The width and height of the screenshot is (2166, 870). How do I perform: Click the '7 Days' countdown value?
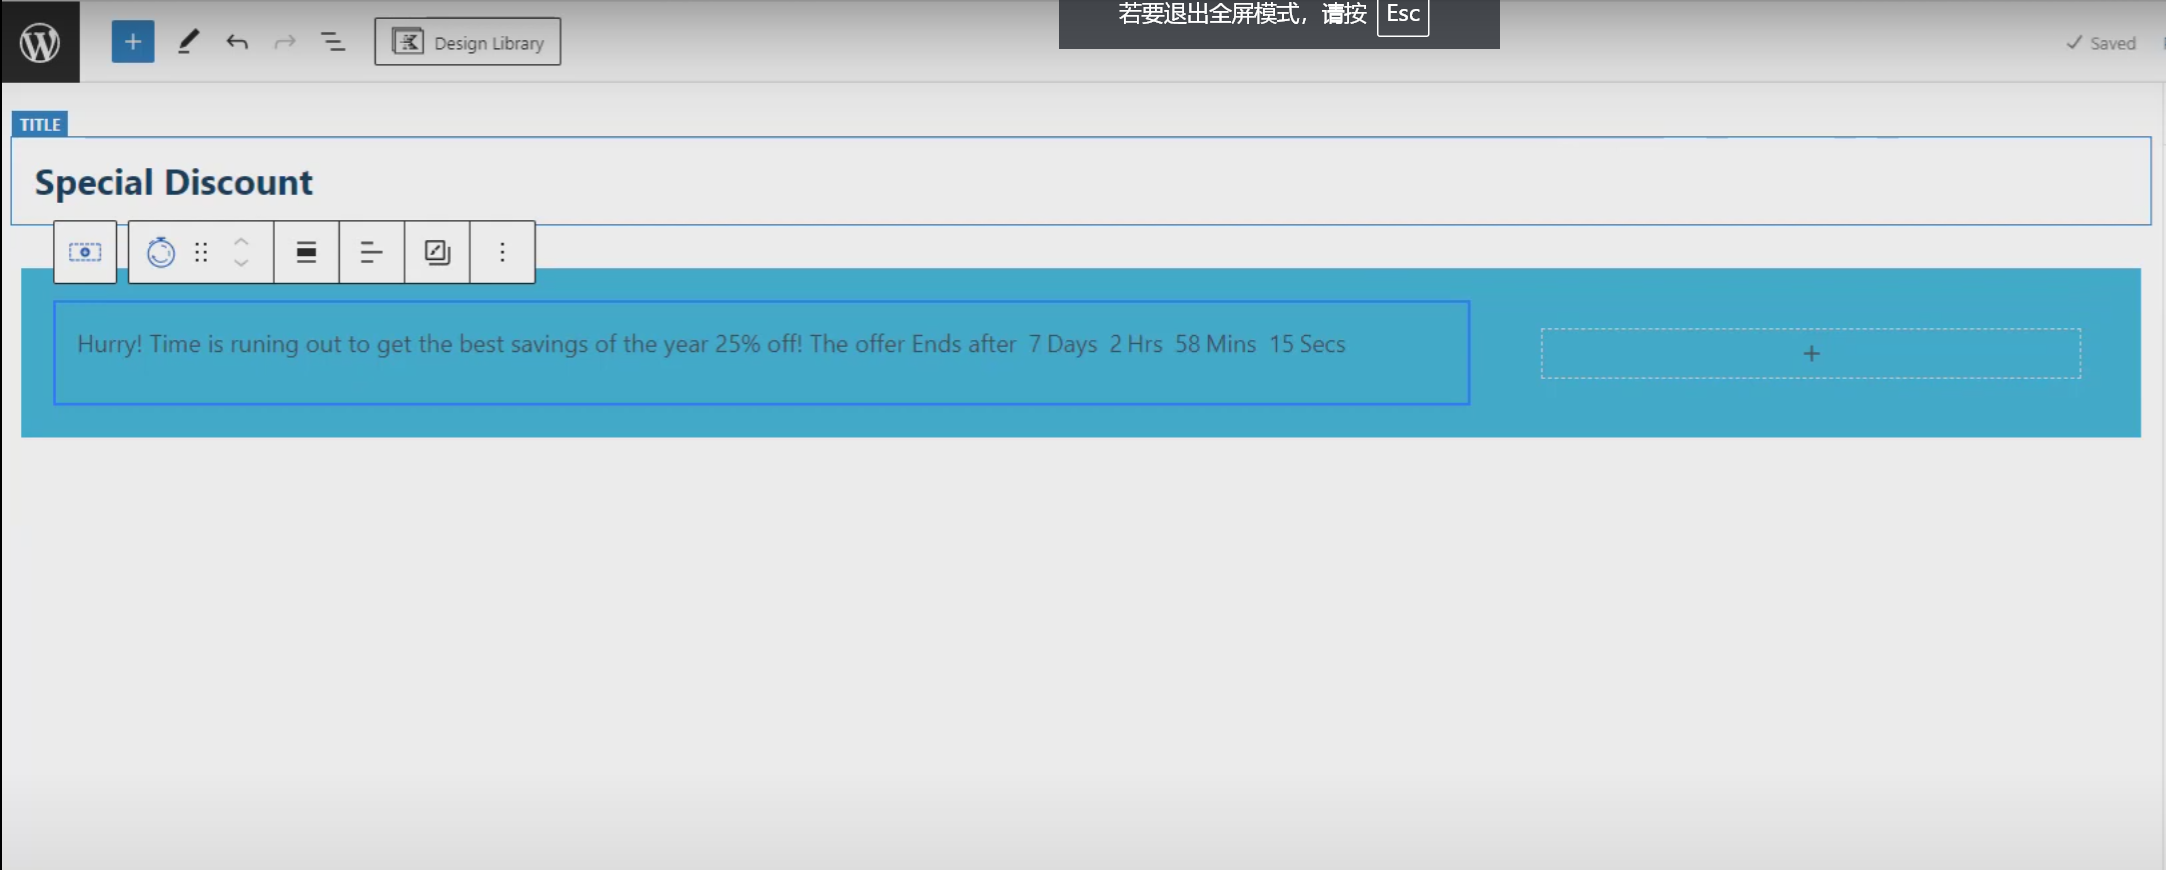point(1064,344)
